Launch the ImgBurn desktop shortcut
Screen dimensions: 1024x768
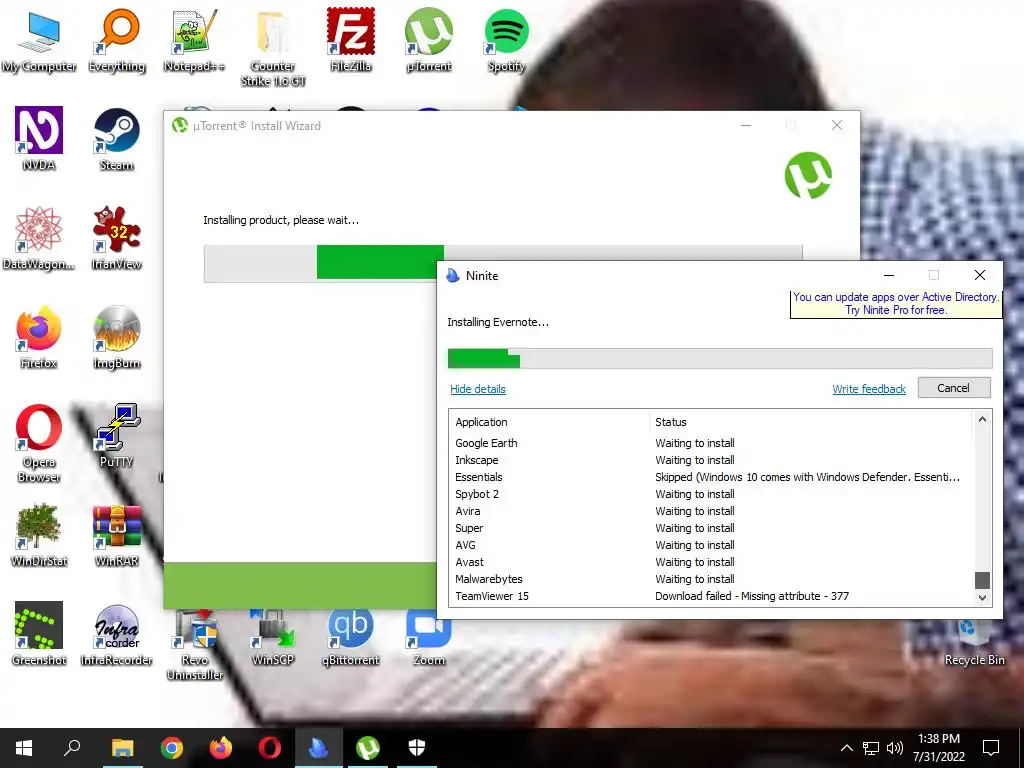pos(117,337)
